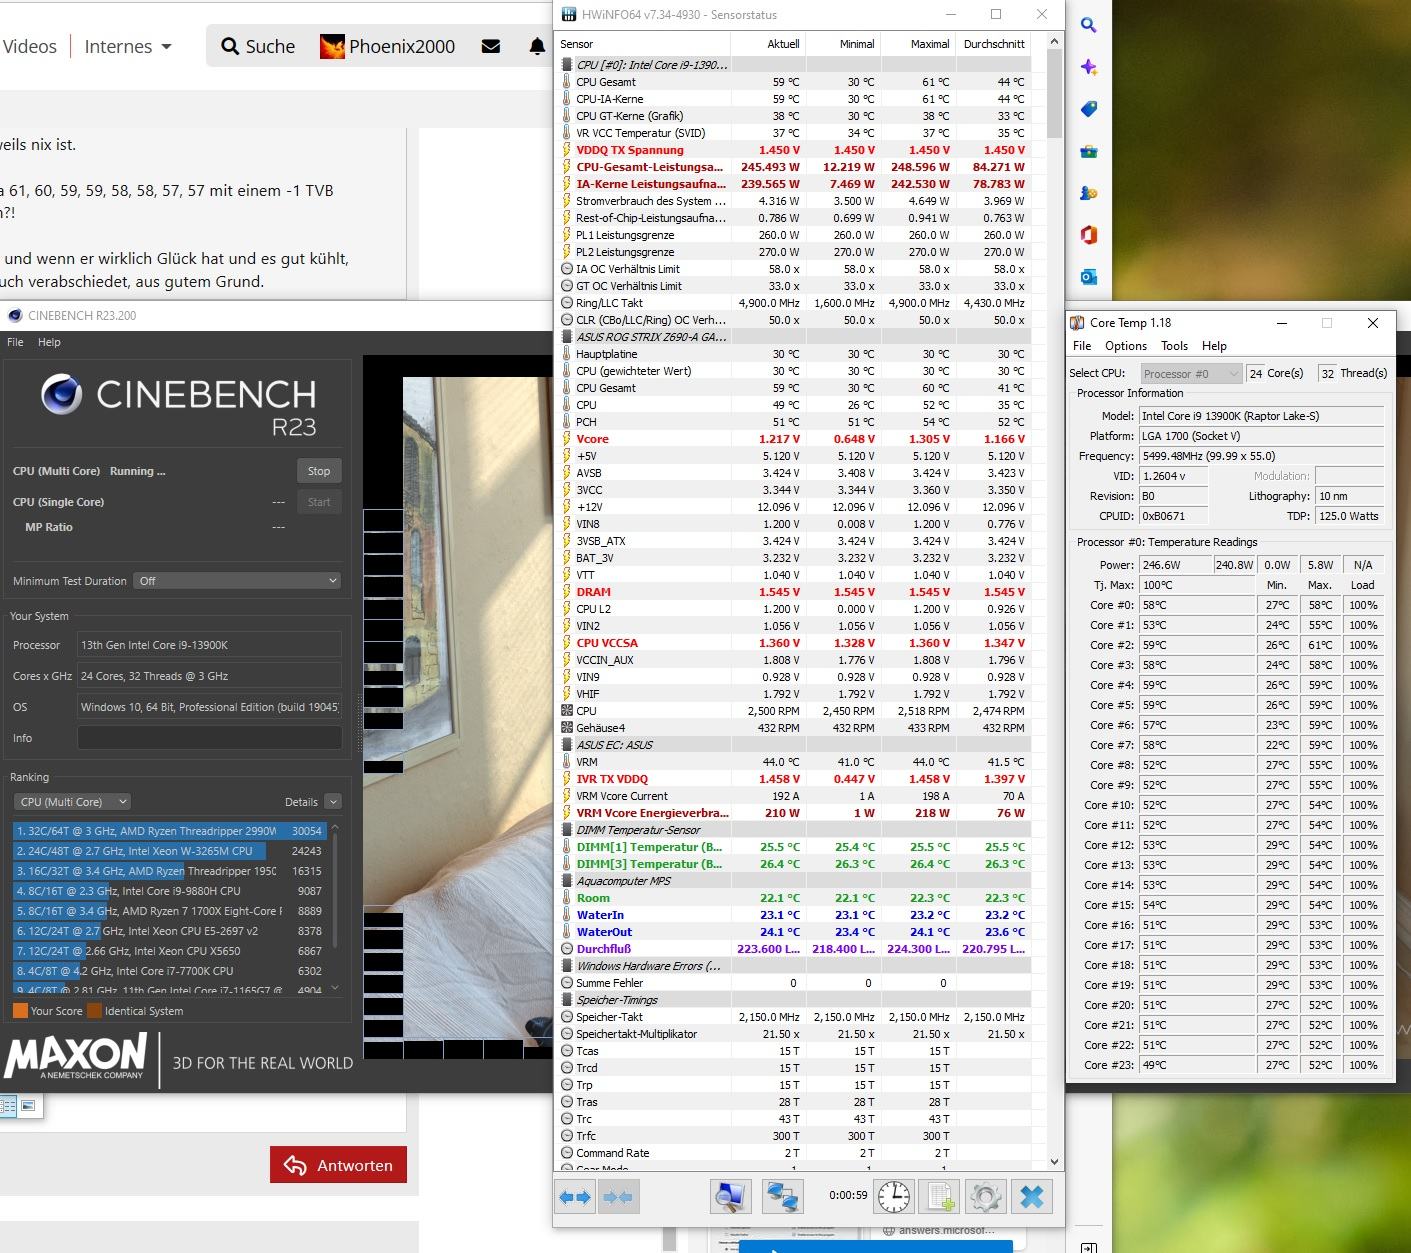Image resolution: width=1411 pixels, height=1253 pixels.
Task: Click the collapse columns arrows icon in HWiNFO
Action: pyautogui.click(x=618, y=1197)
